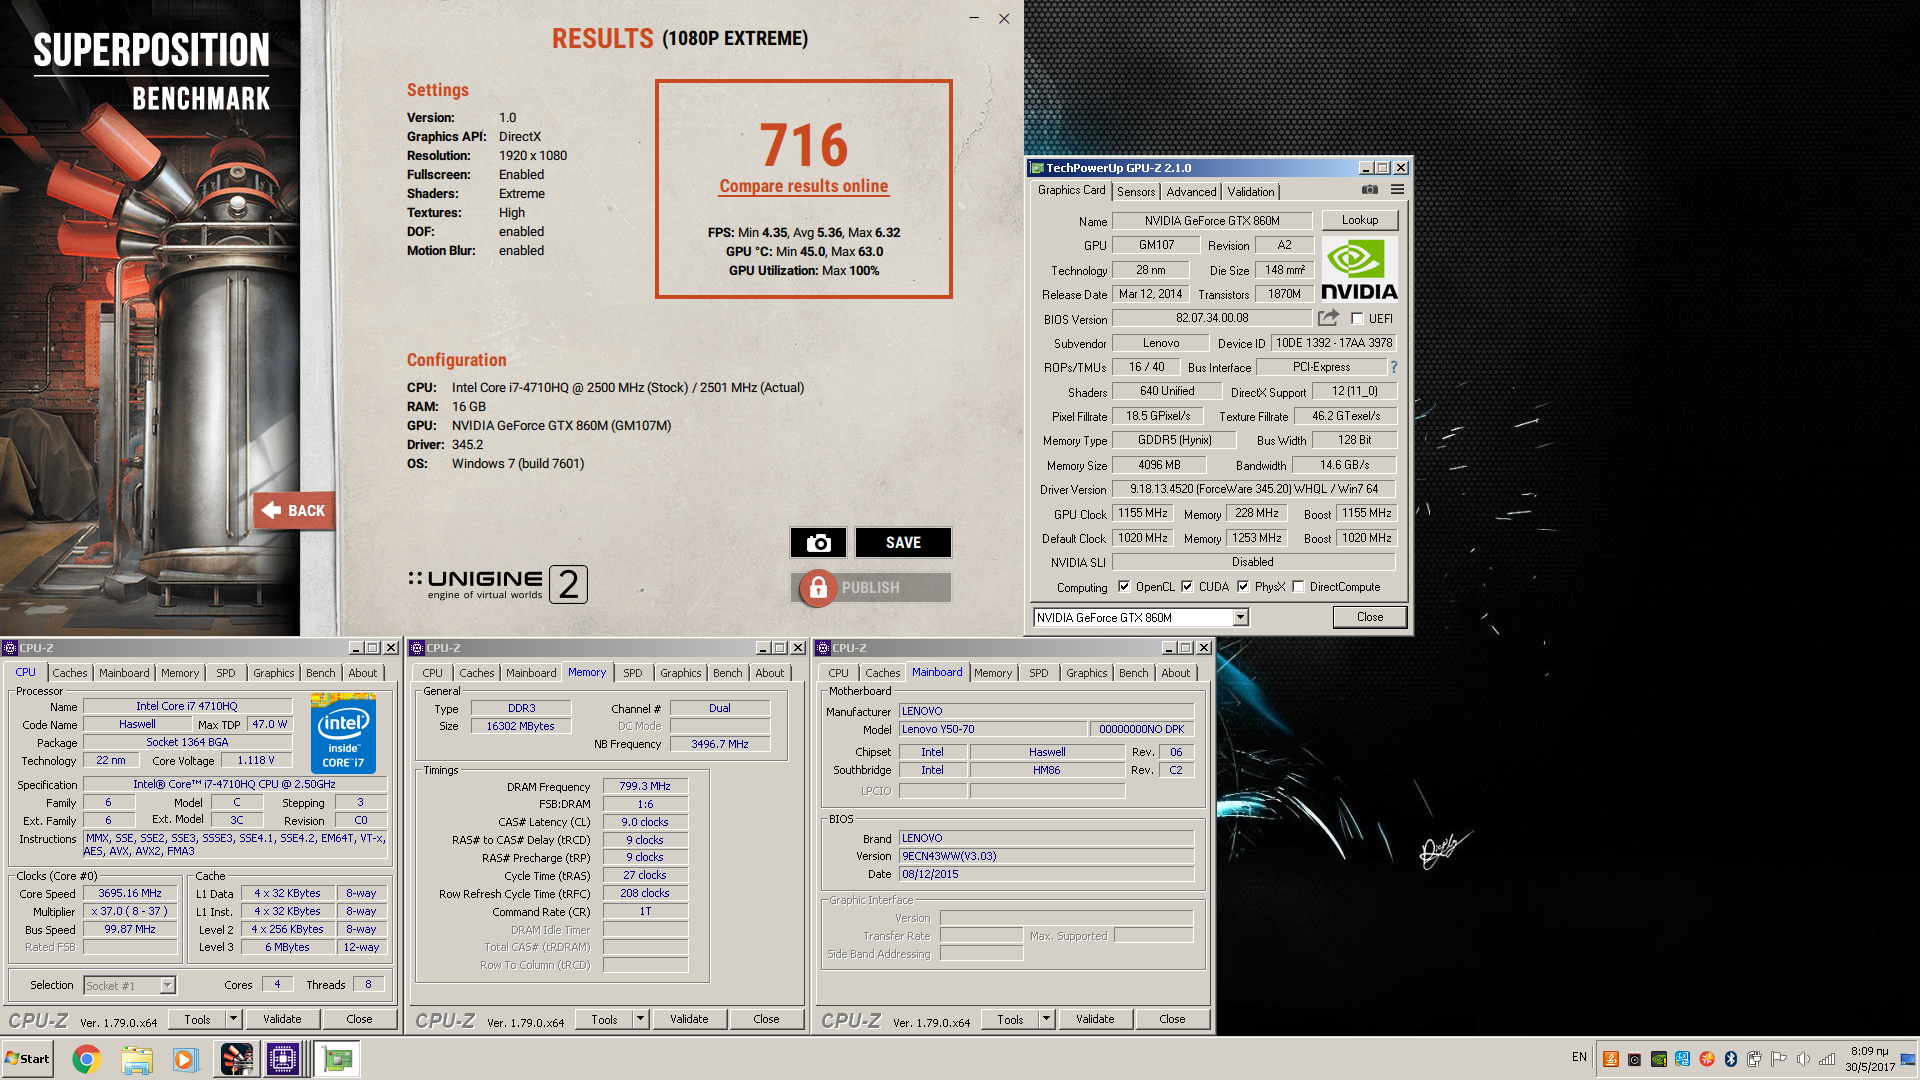Screen dimensions: 1920x1080
Task: Open the network signal tray icon
Action: [x=1827, y=1059]
